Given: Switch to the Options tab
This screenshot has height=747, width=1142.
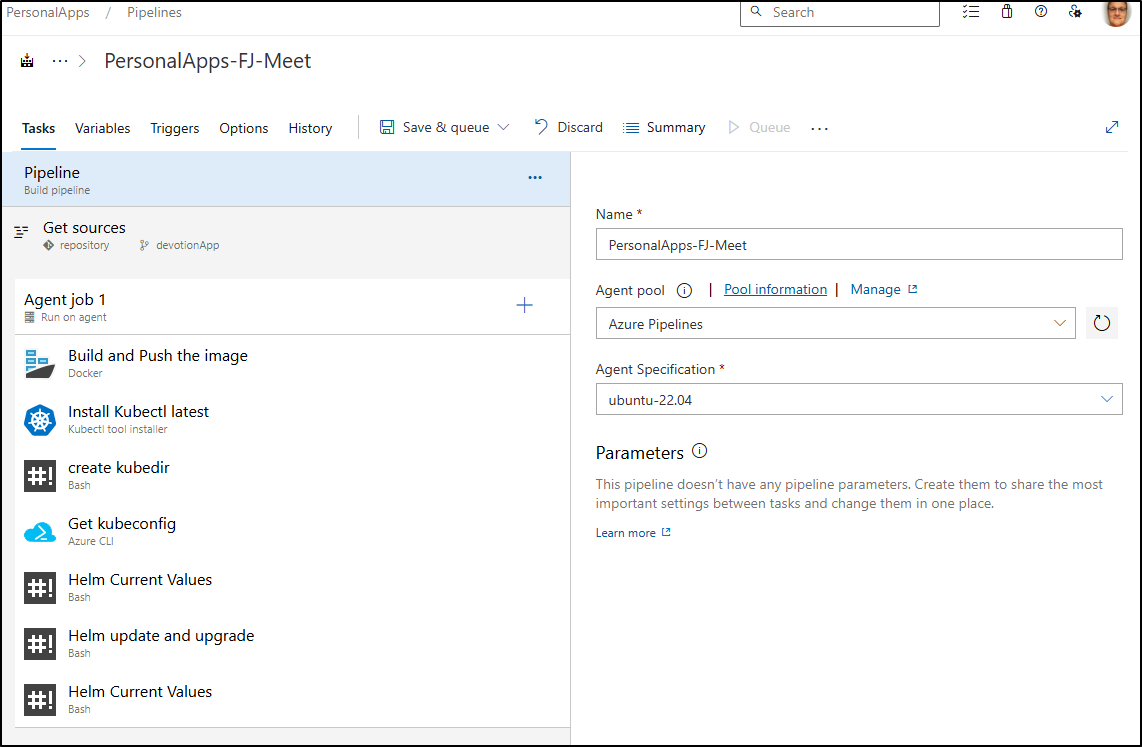Looking at the screenshot, I should (x=244, y=128).
